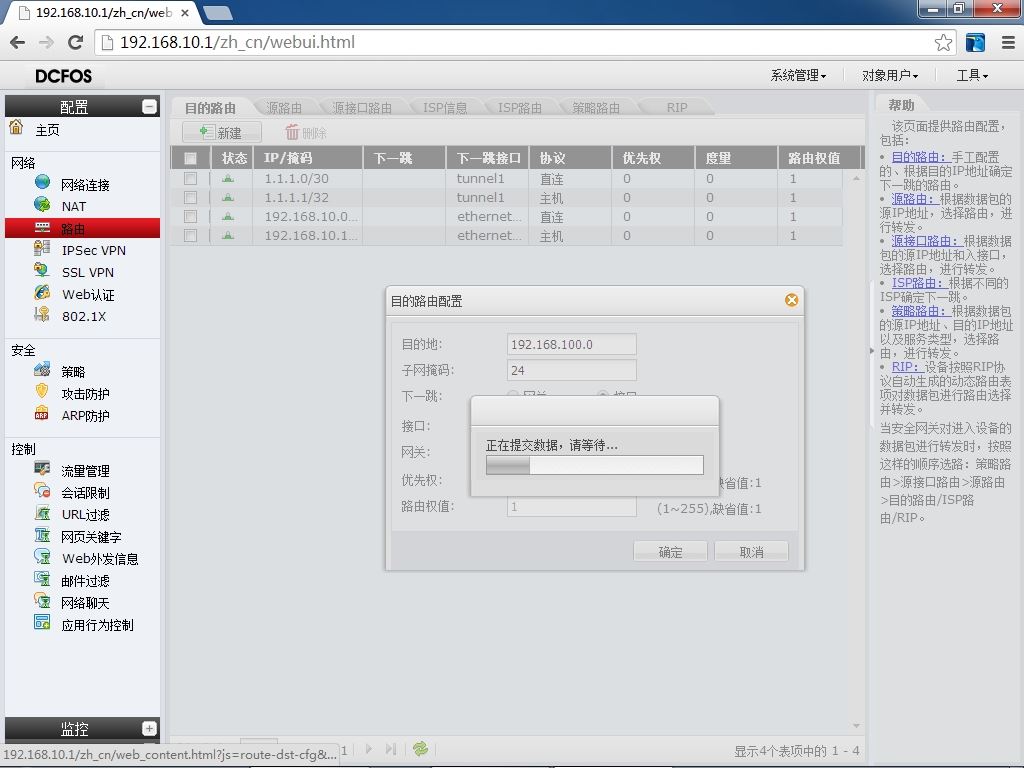This screenshot has width=1024, height=768.
Task: Expand the 监控 panel
Action: pos(149,728)
